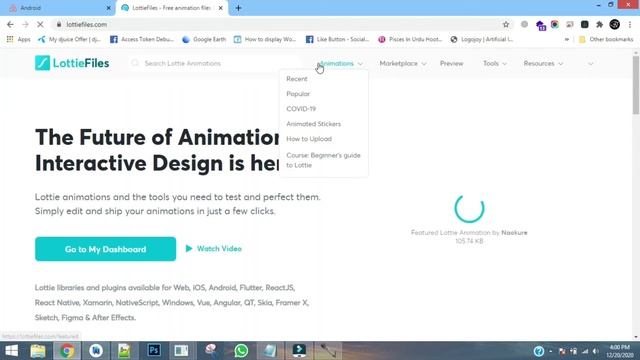Open the Chrome three-dot menu

pyautogui.click(x=630, y=24)
